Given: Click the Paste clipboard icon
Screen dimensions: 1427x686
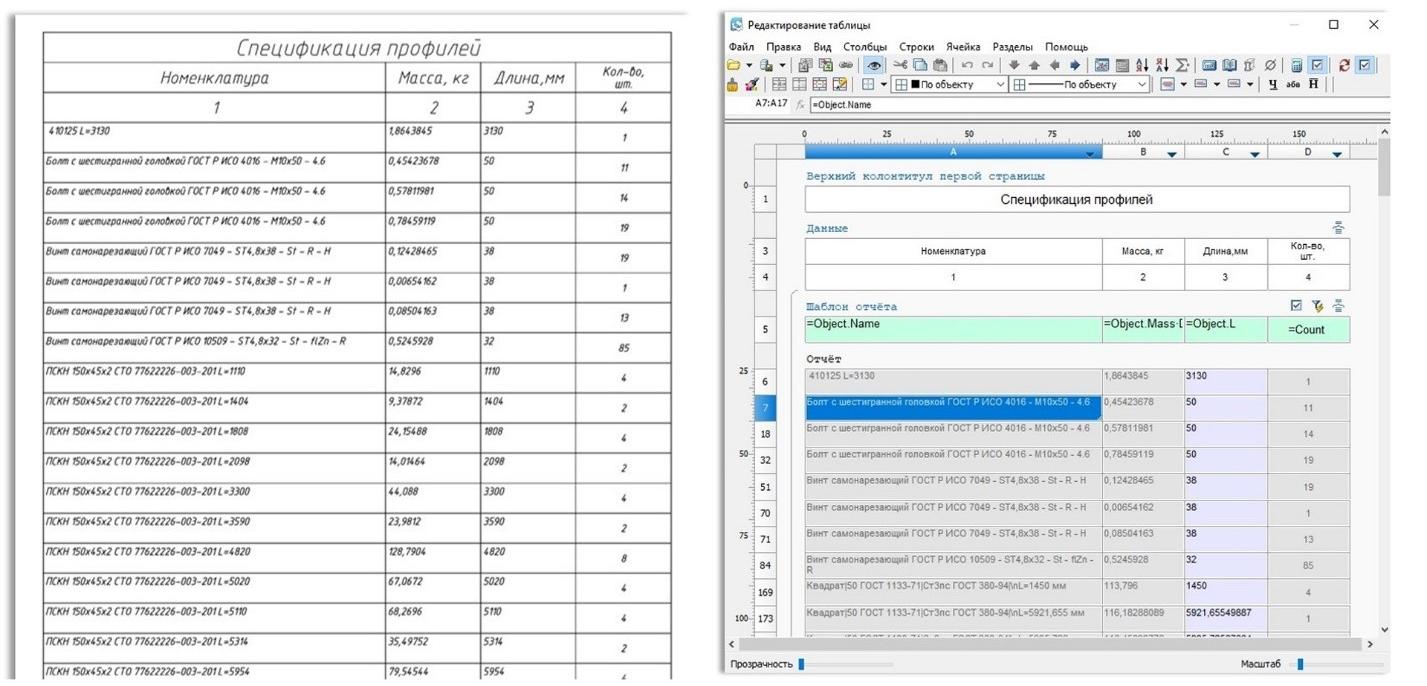Looking at the screenshot, I should point(939,65).
